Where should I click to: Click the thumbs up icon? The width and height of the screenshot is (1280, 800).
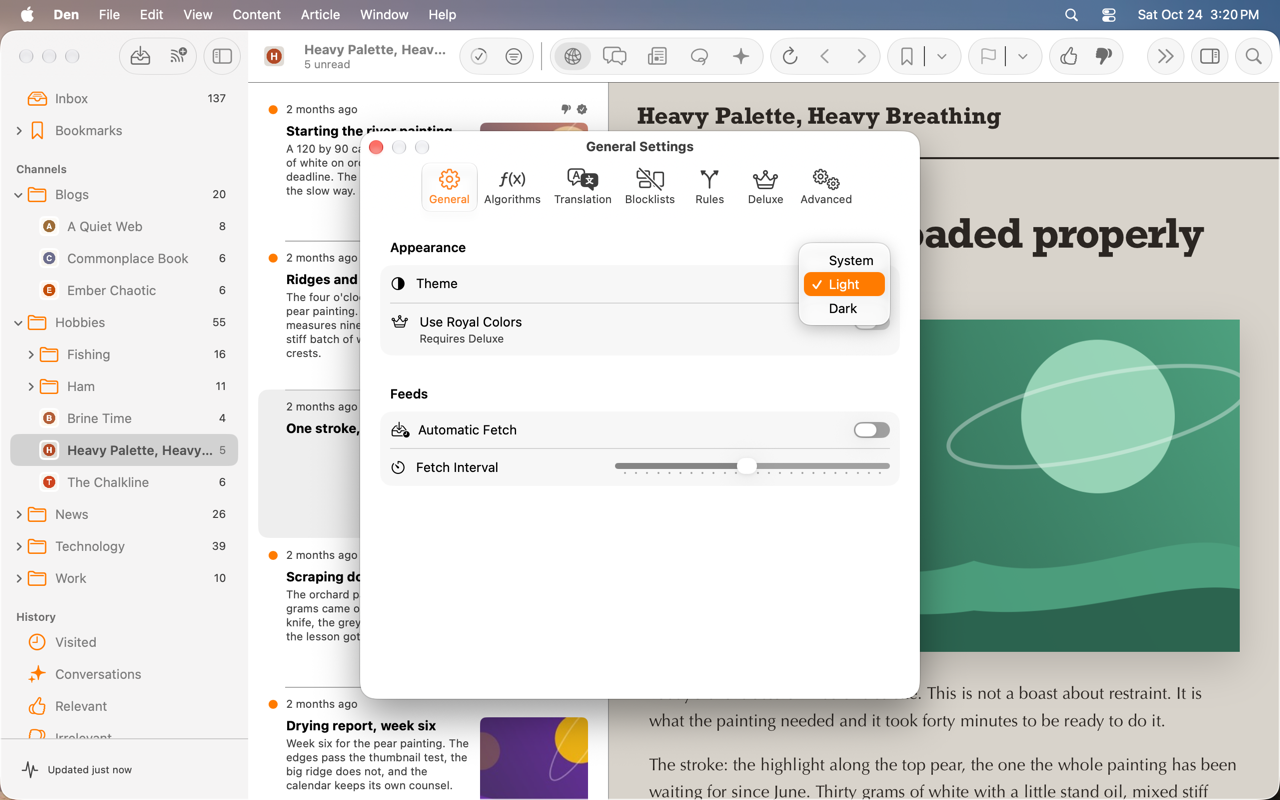[1069, 57]
